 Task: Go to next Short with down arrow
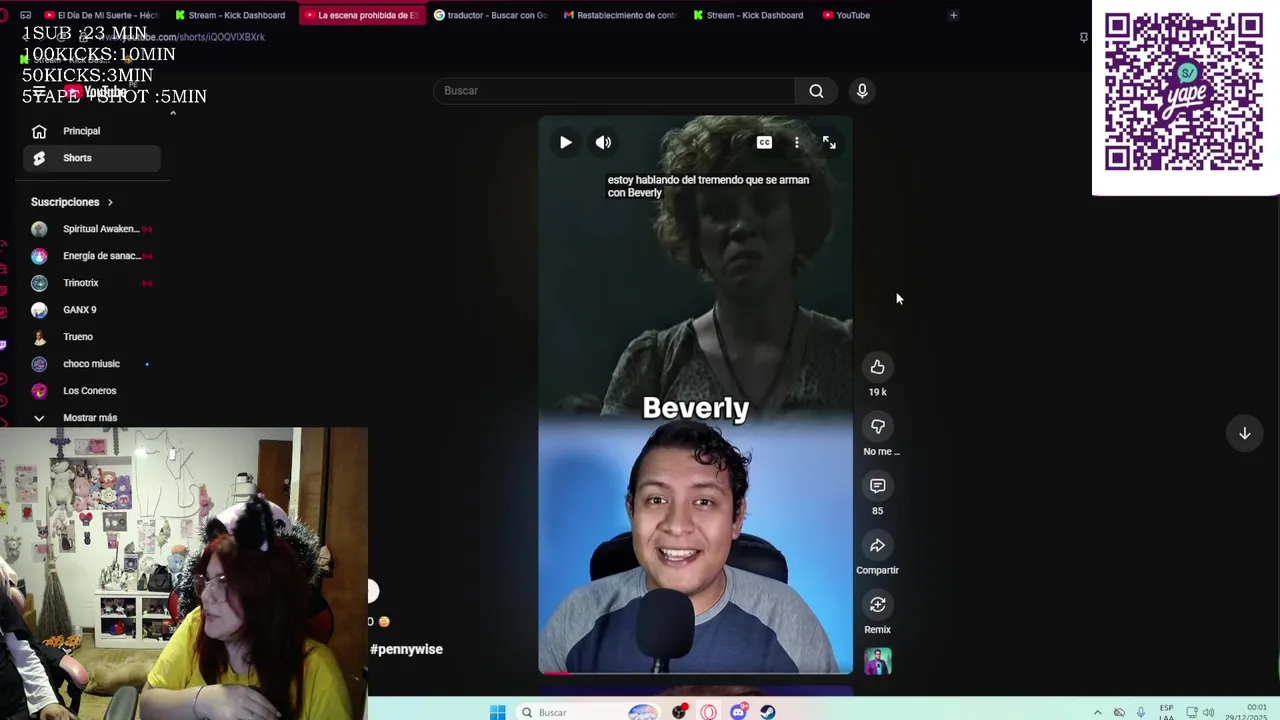[x=1245, y=433]
